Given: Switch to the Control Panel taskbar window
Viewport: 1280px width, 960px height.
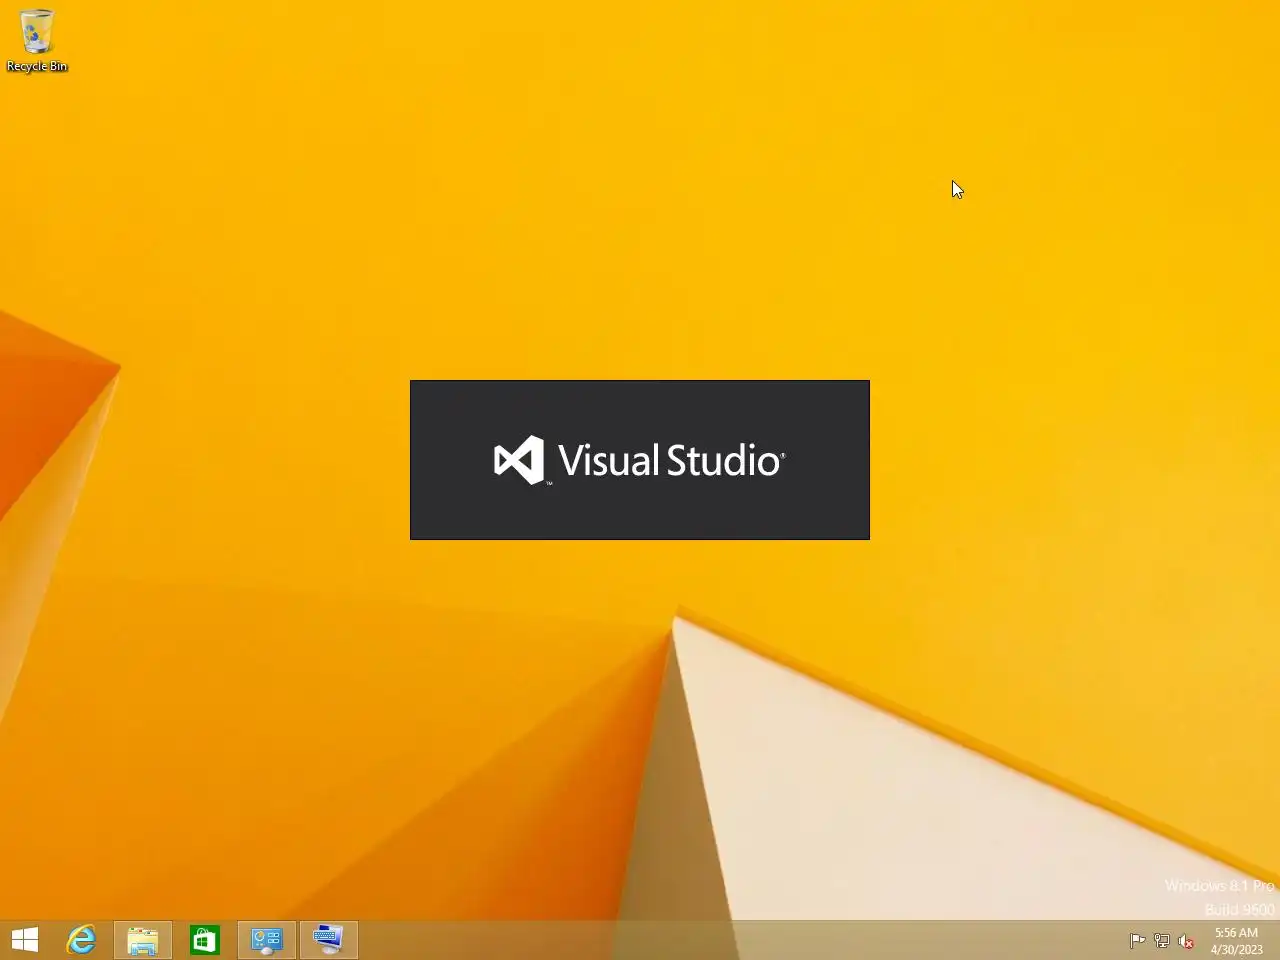Looking at the screenshot, I should tap(267, 940).
